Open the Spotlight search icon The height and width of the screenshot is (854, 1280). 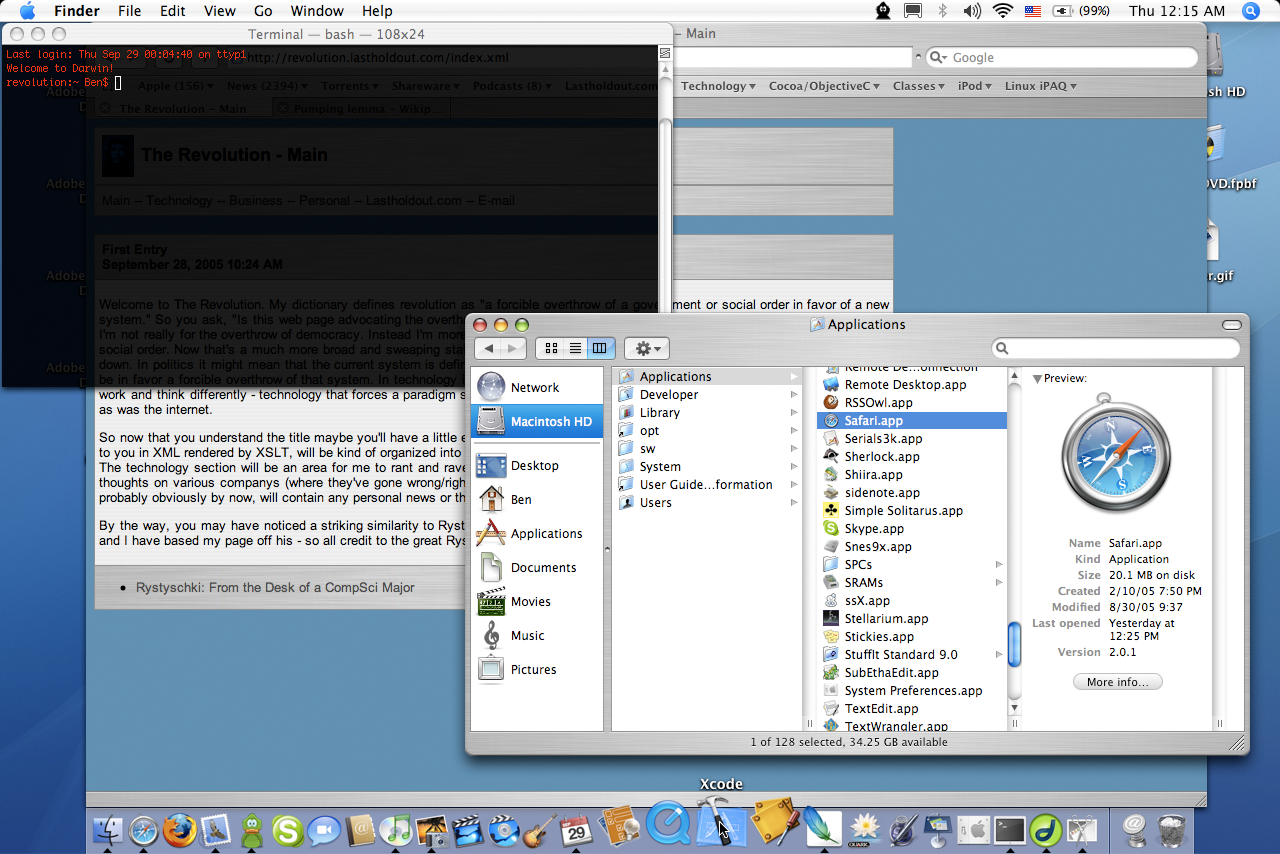[1250, 11]
